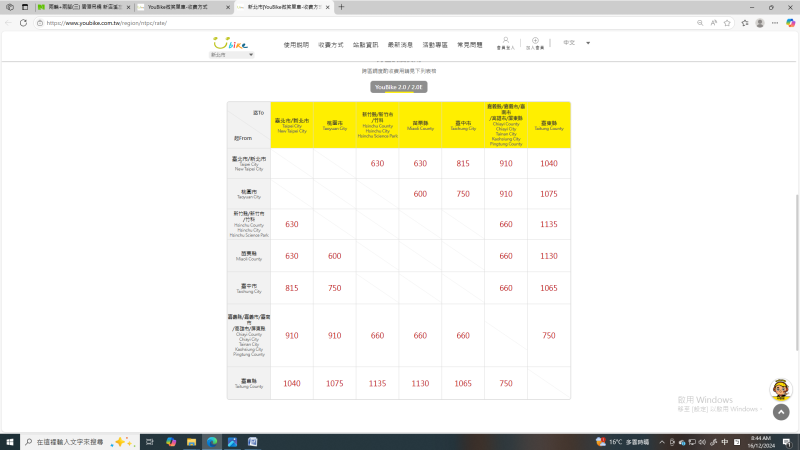Select the 815 fare in the Taichung row
Screen dimensions: 800x450
(x=292, y=288)
